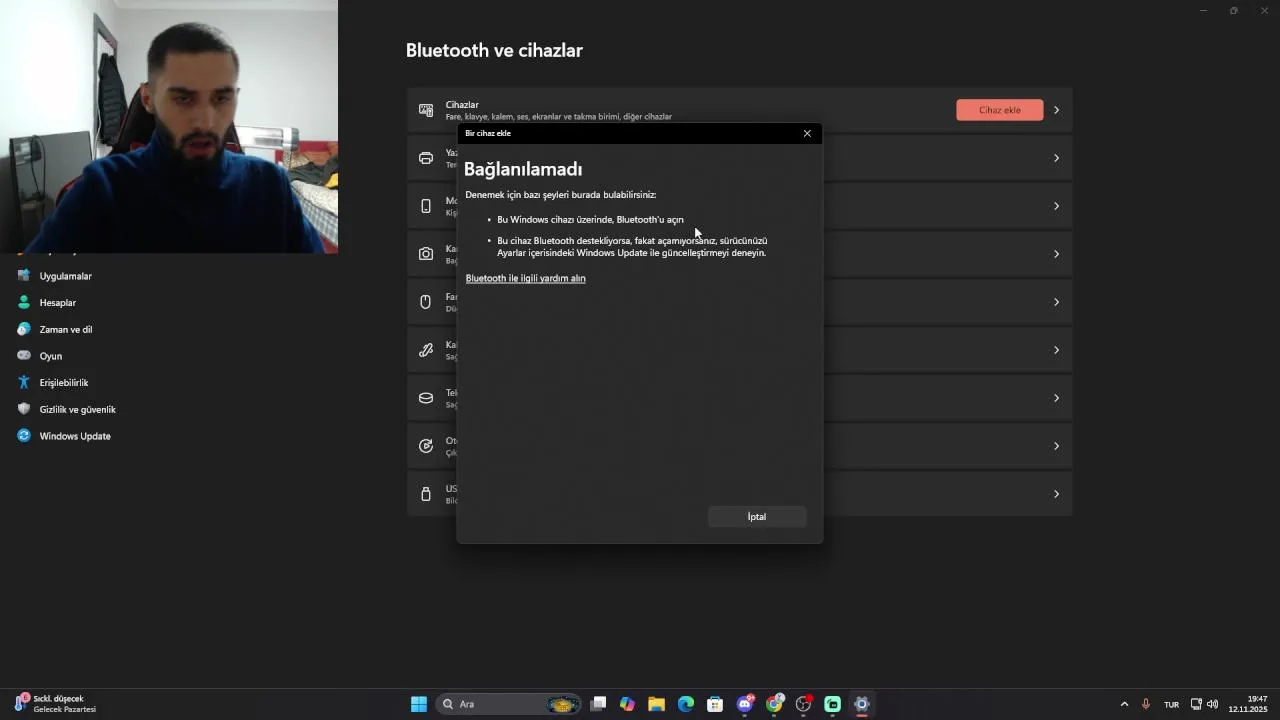Expand the chevron on the pen row

point(1056,350)
